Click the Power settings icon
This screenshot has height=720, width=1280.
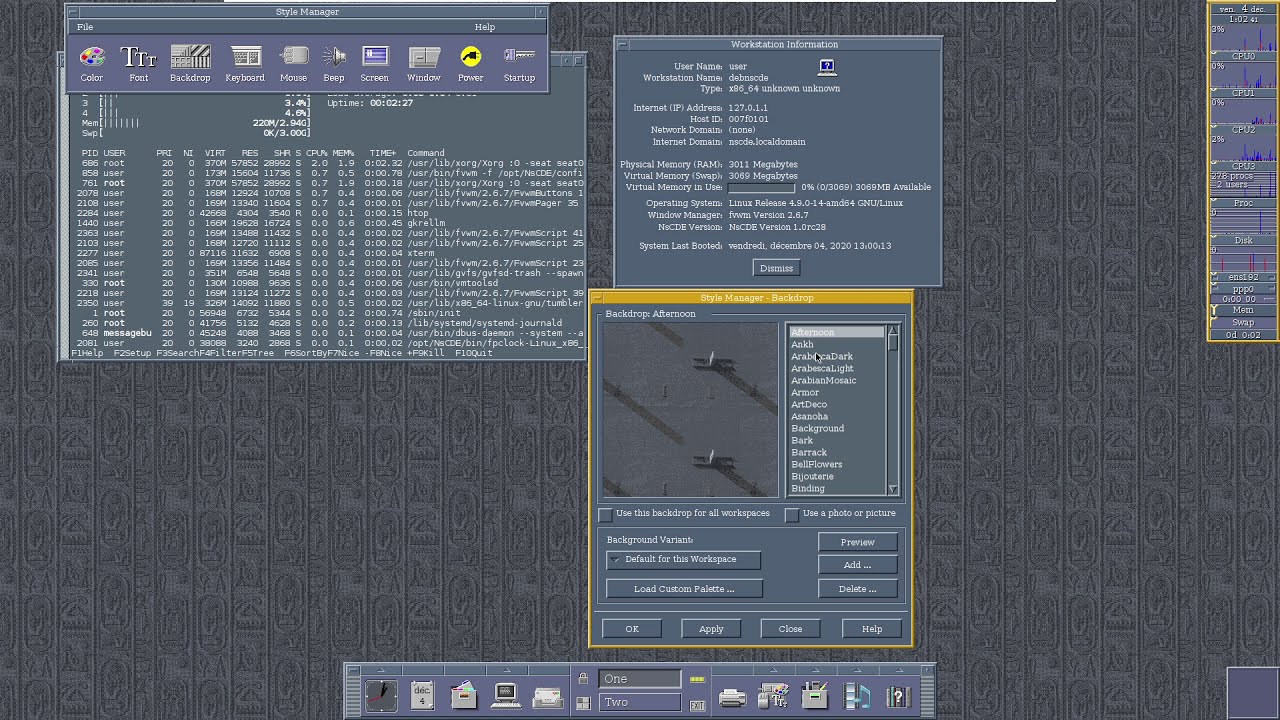point(470,62)
